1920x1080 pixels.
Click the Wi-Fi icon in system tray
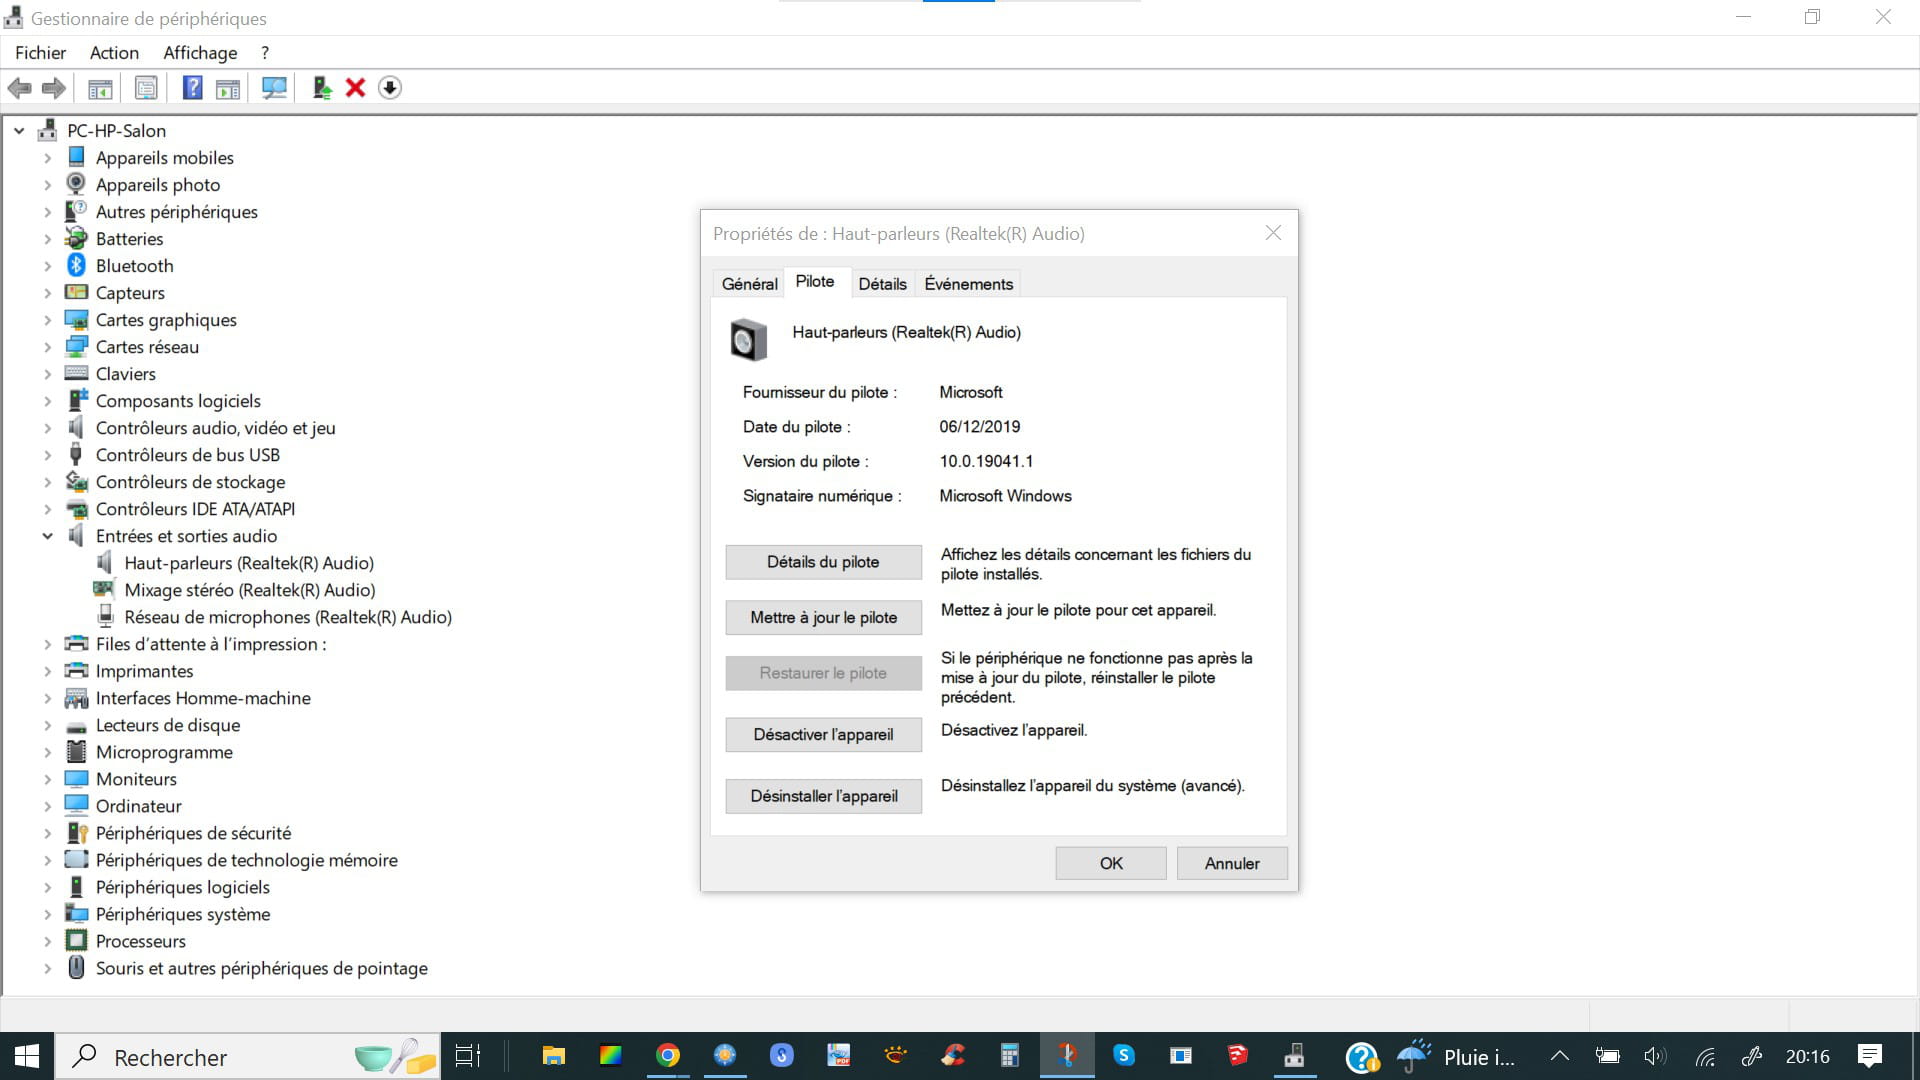[1705, 1057]
